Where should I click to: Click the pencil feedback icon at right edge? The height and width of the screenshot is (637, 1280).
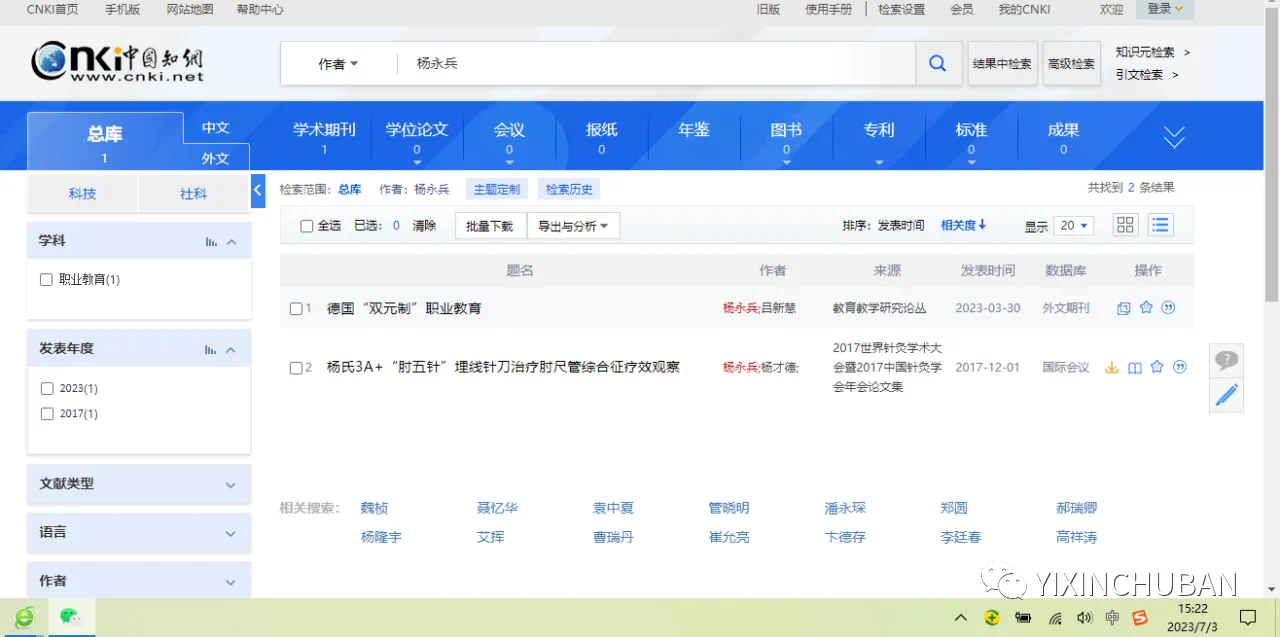[1226, 395]
